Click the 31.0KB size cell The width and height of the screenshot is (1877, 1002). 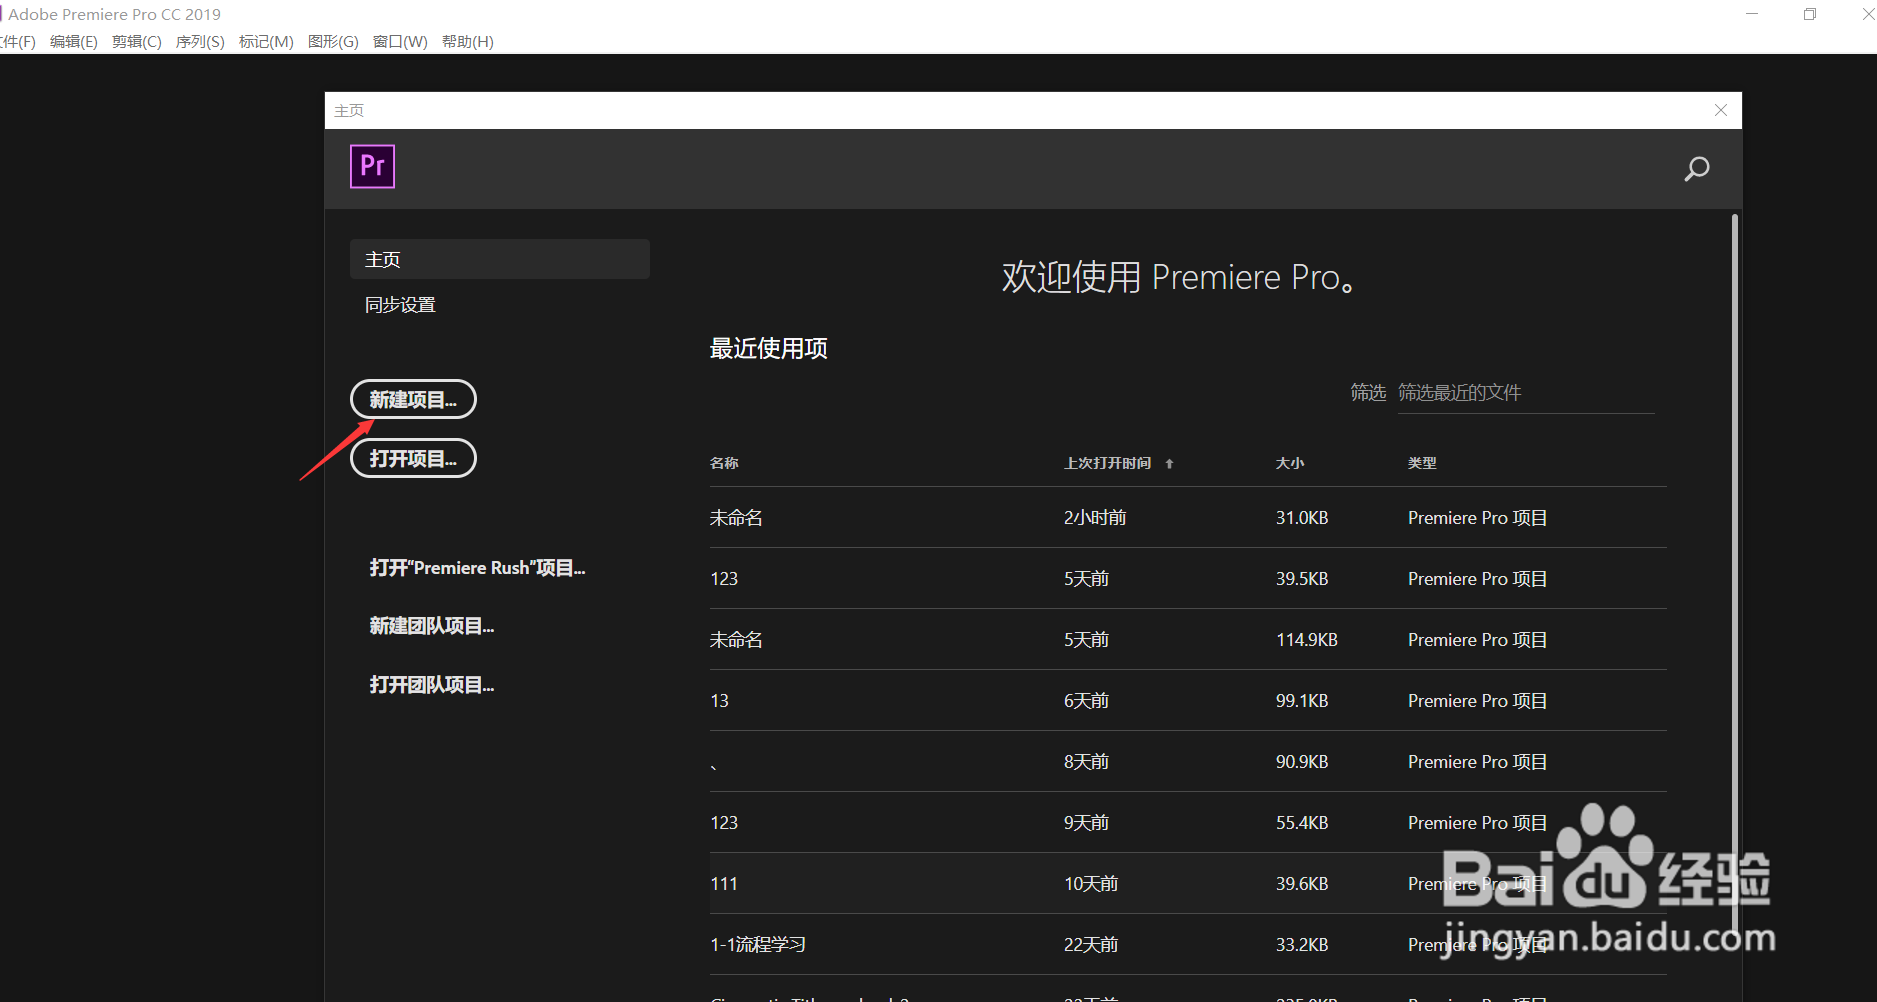[1302, 518]
